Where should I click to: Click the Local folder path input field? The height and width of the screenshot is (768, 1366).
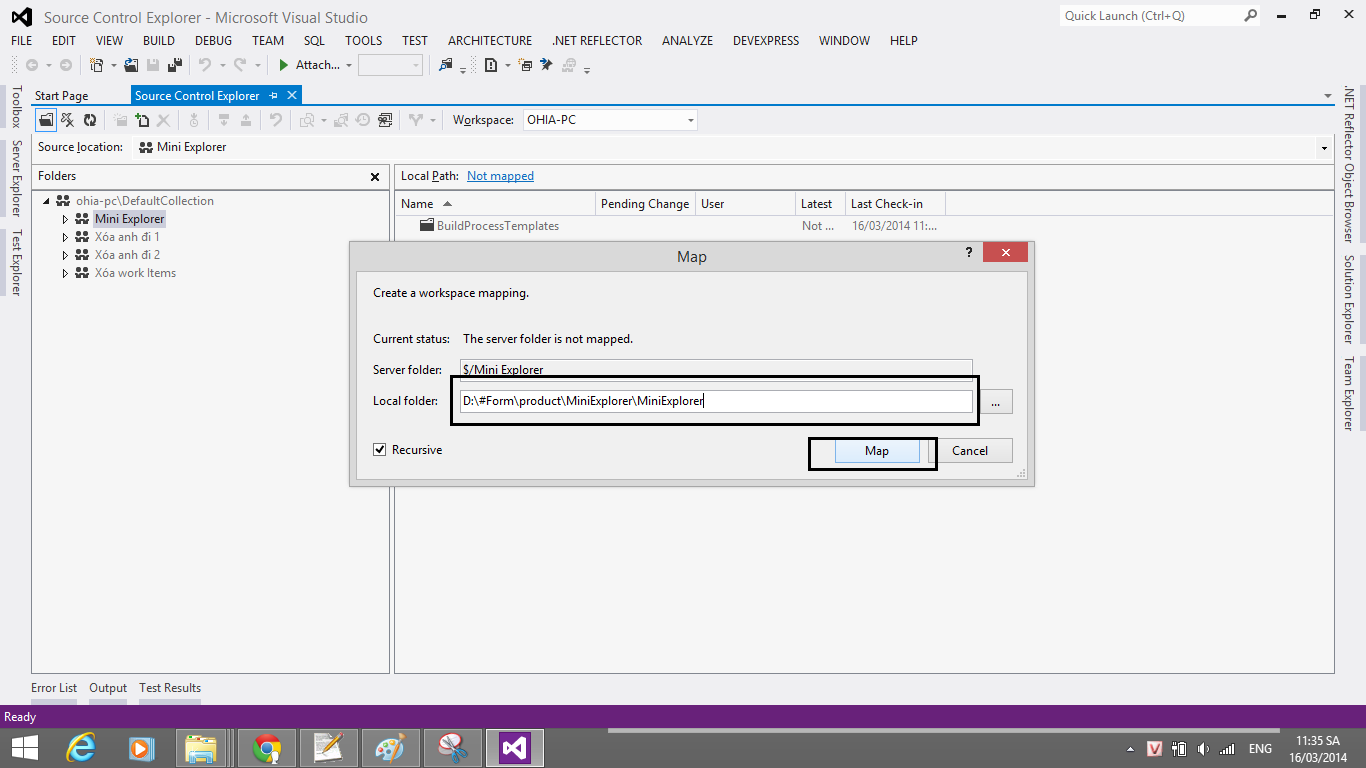click(716, 401)
